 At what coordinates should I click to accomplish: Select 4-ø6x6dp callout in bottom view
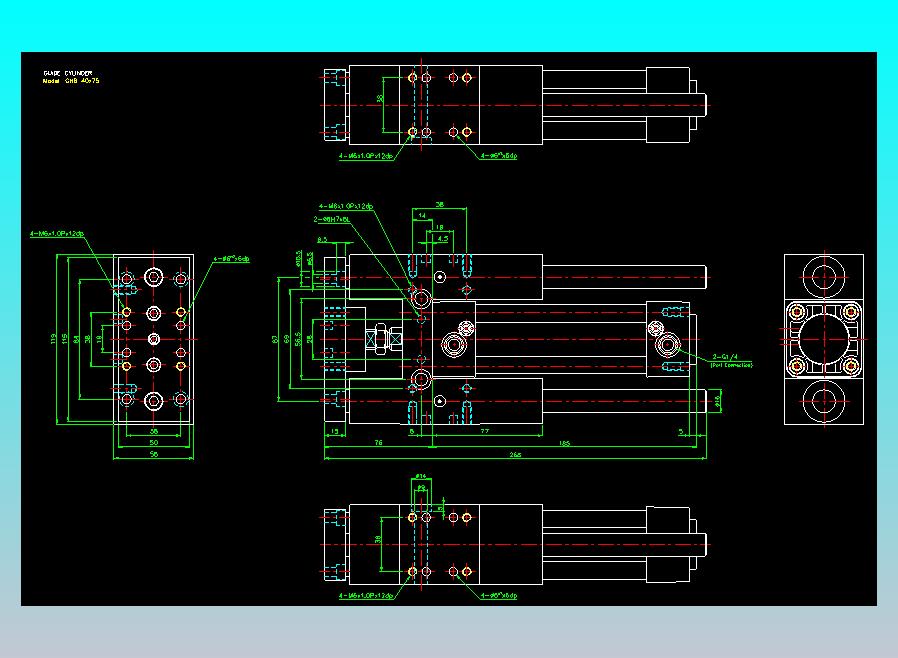coord(498,596)
